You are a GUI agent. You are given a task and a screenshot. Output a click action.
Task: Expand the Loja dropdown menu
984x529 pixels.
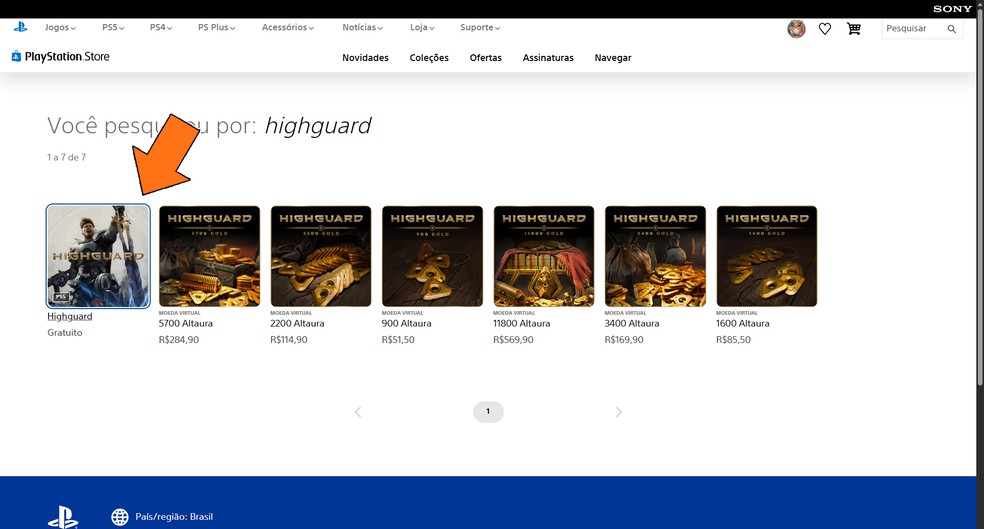click(422, 28)
